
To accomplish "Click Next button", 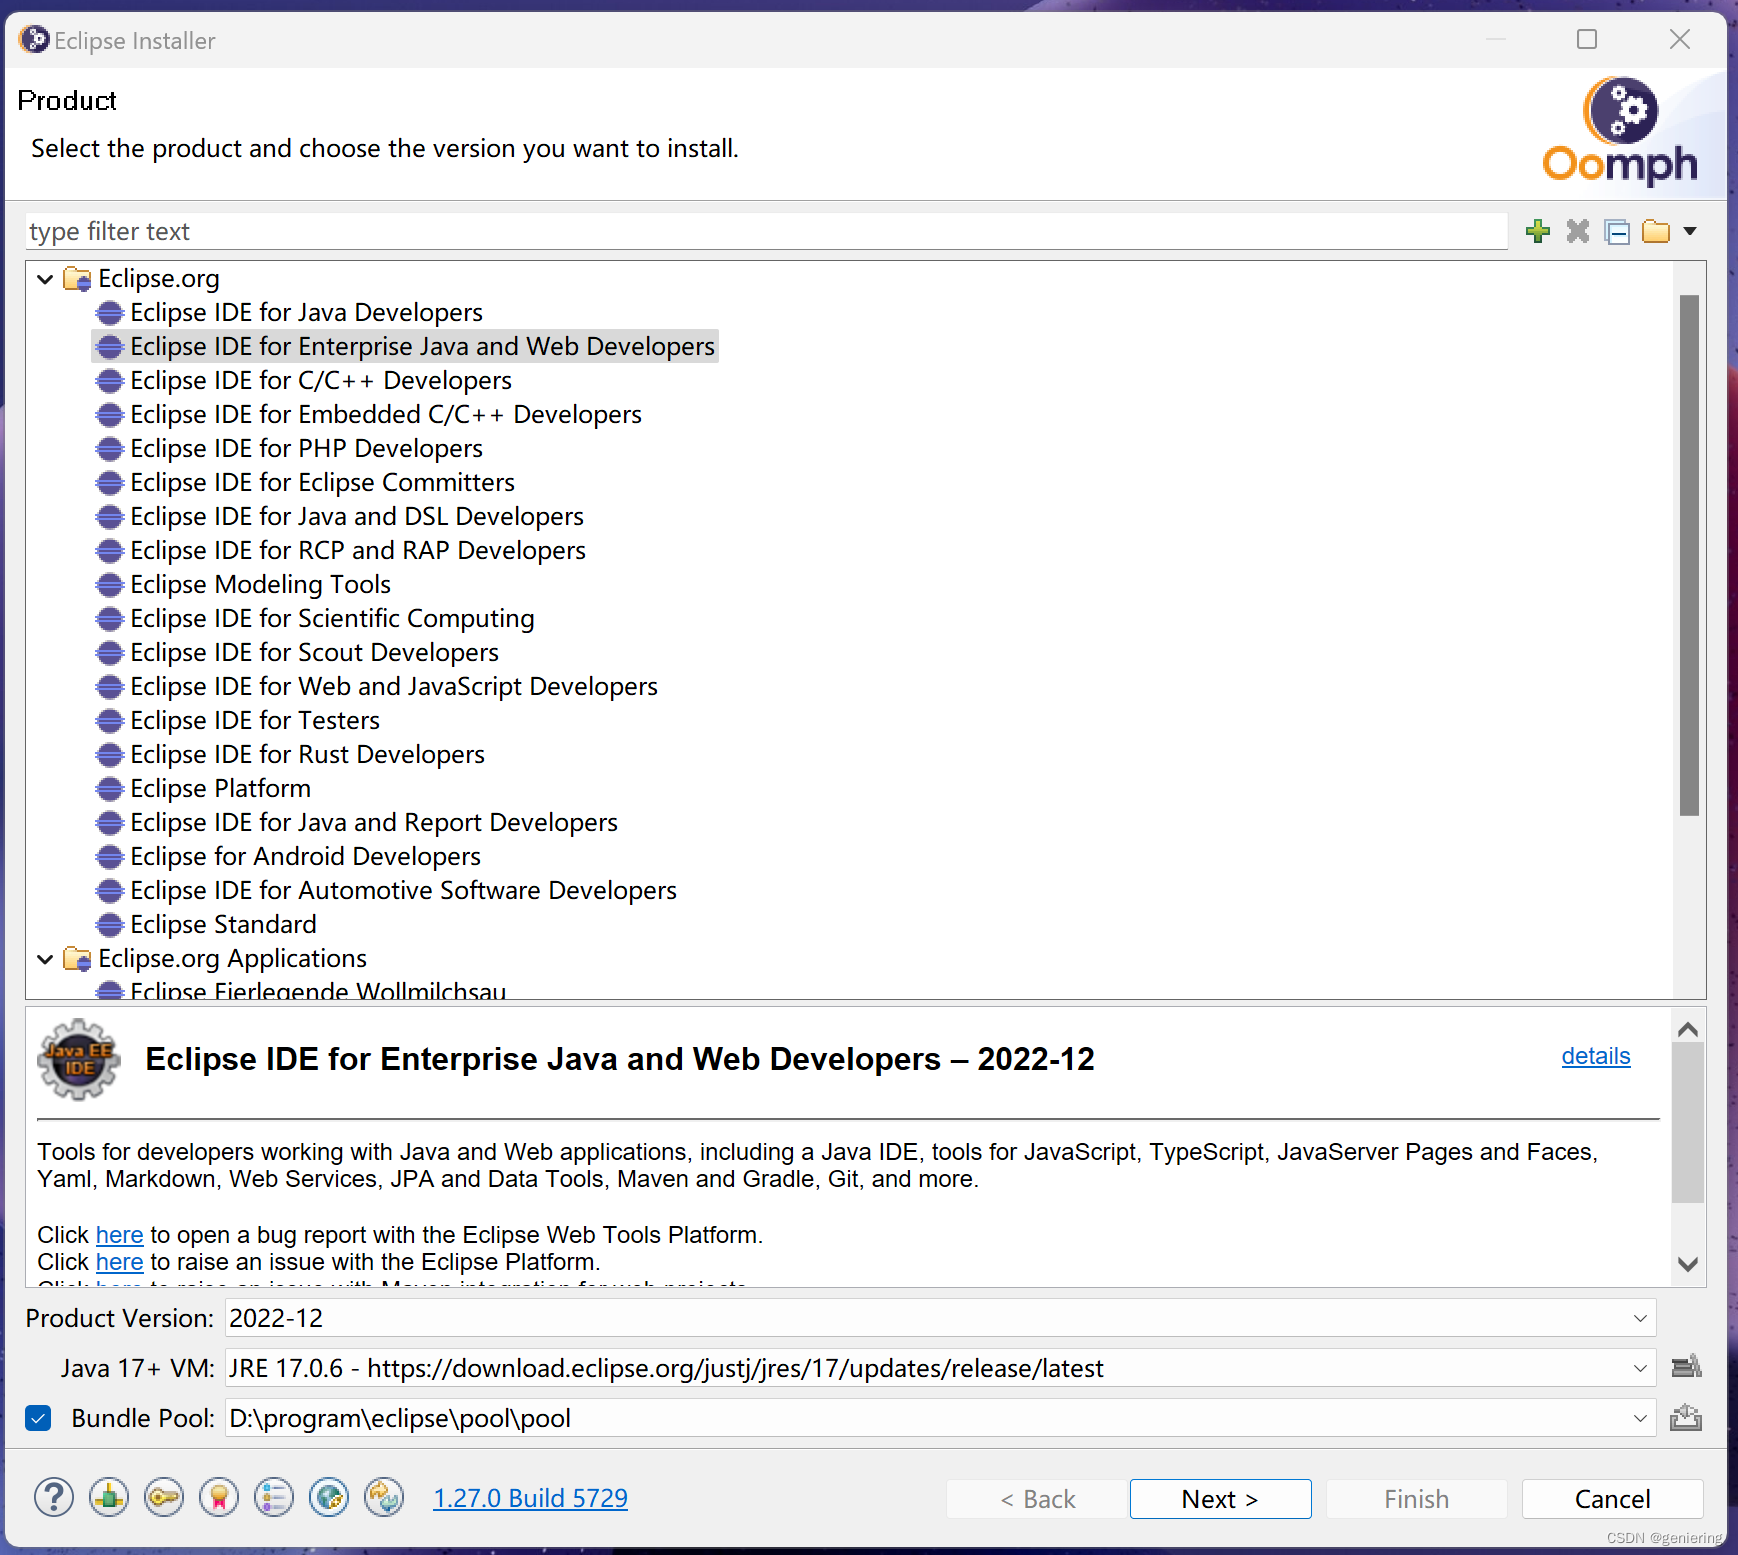I will coord(1220,1499).
